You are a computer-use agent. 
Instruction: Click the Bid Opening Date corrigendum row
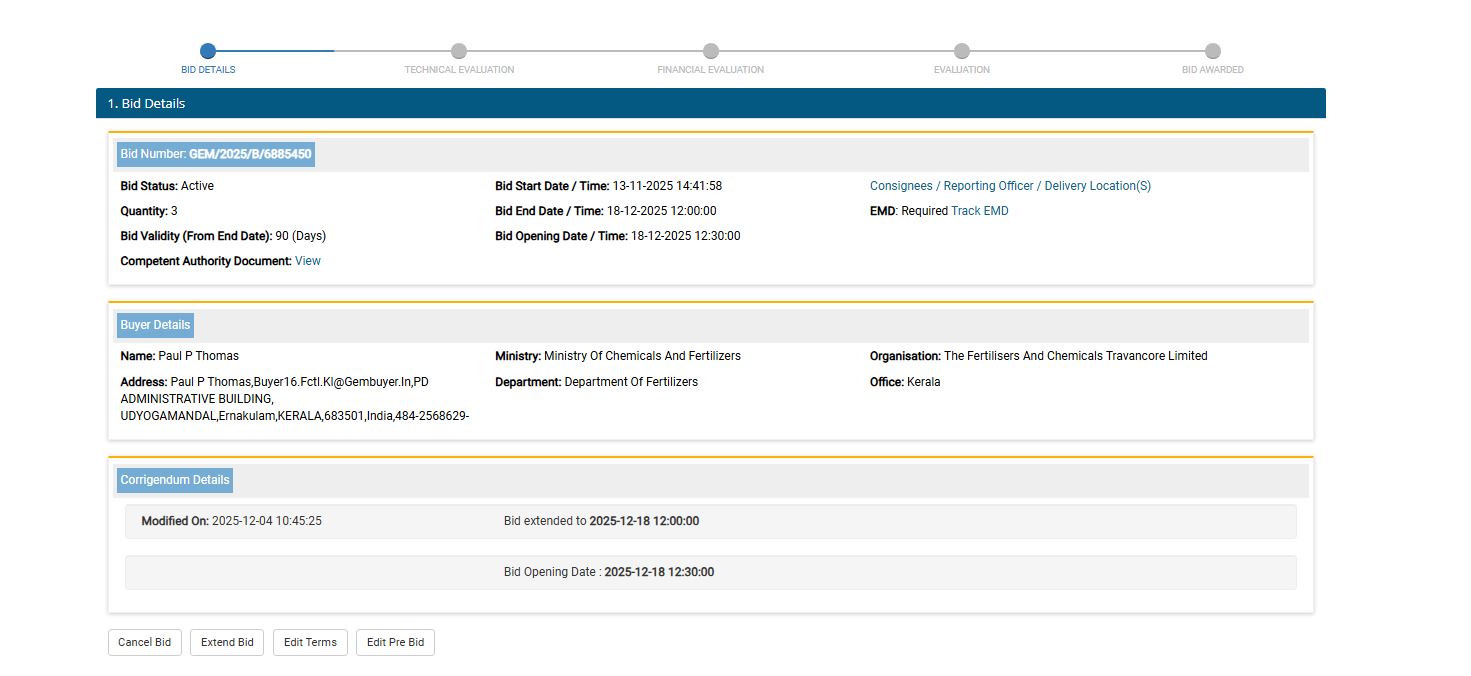[x=710, y=572]
